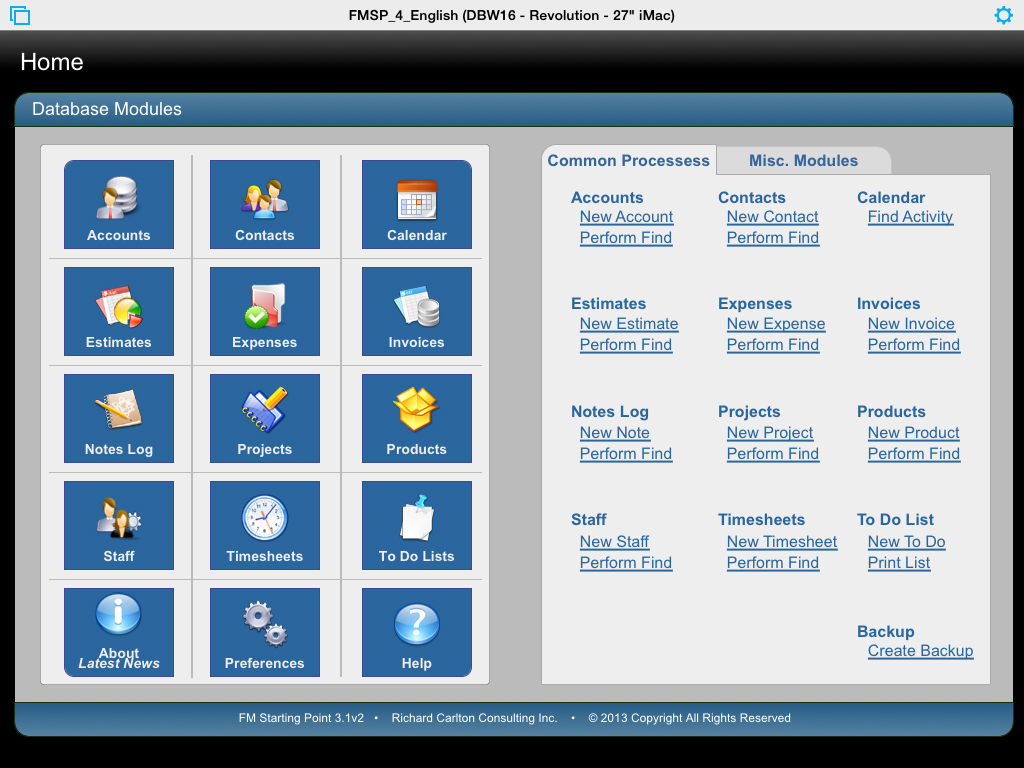Open the Invoices module icon
1024x768 pixels.
point(417,311)
